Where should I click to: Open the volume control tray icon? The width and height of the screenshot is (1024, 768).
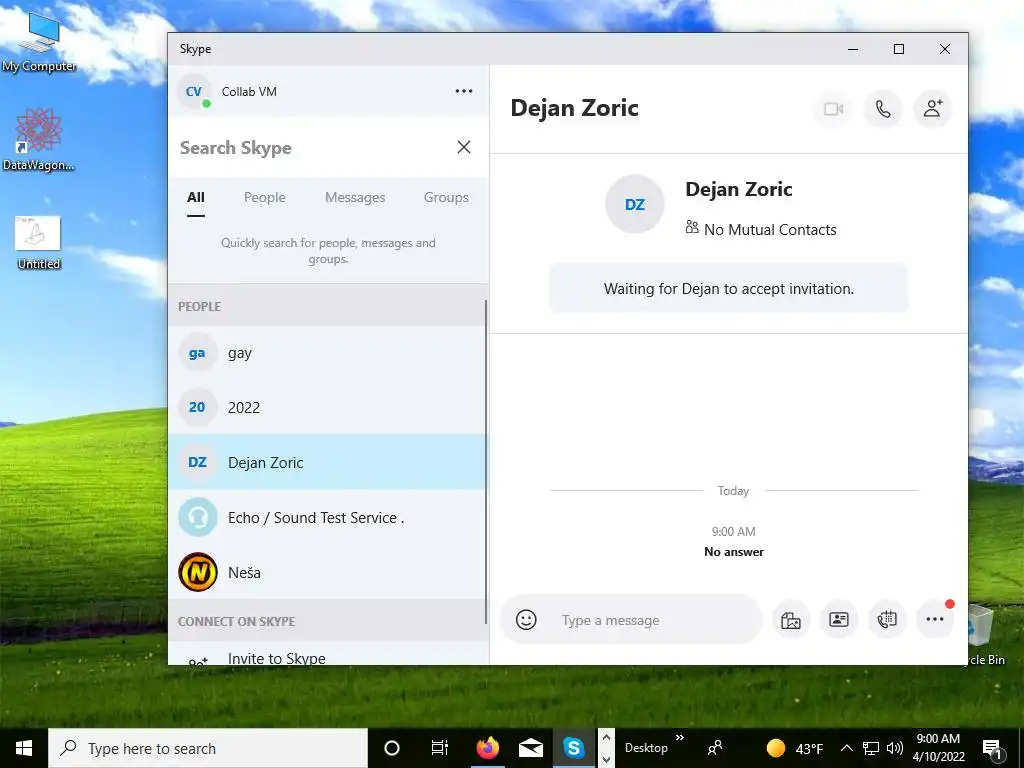[x=895, y=748]
